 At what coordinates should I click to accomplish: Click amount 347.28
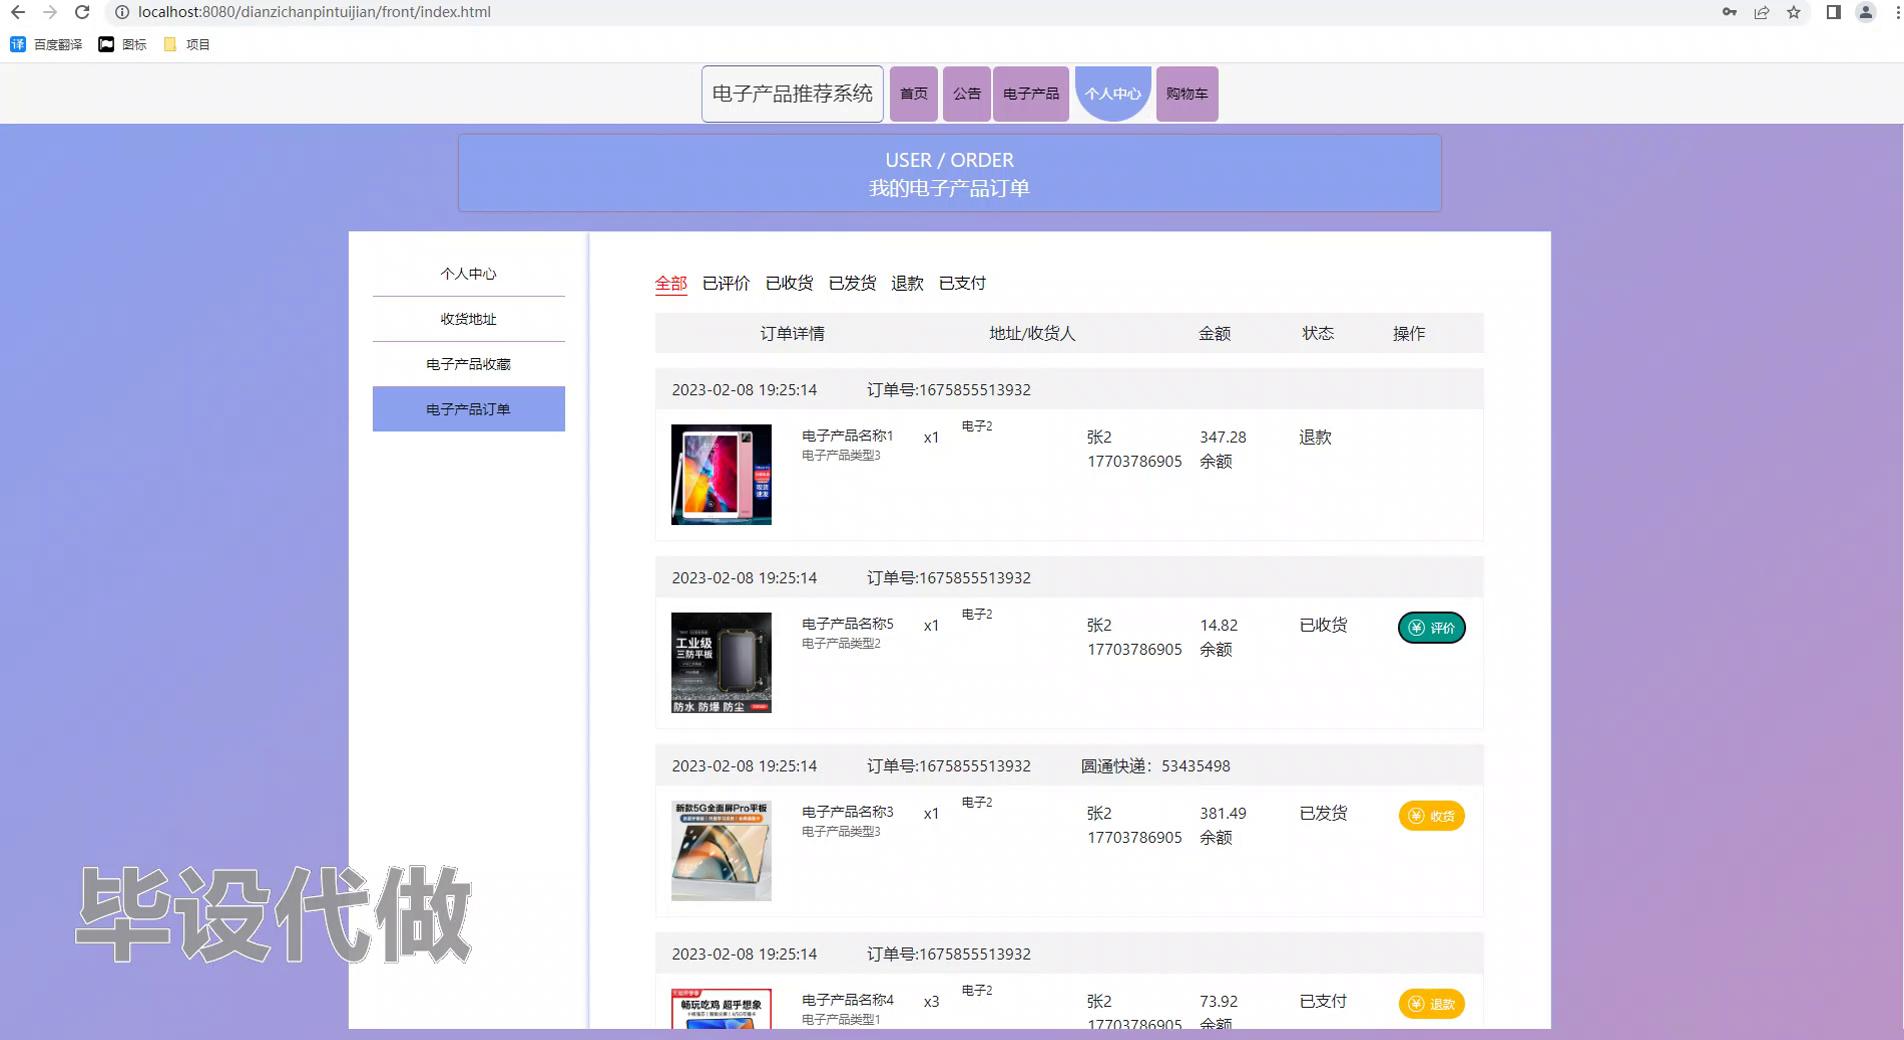[1223, 437]
